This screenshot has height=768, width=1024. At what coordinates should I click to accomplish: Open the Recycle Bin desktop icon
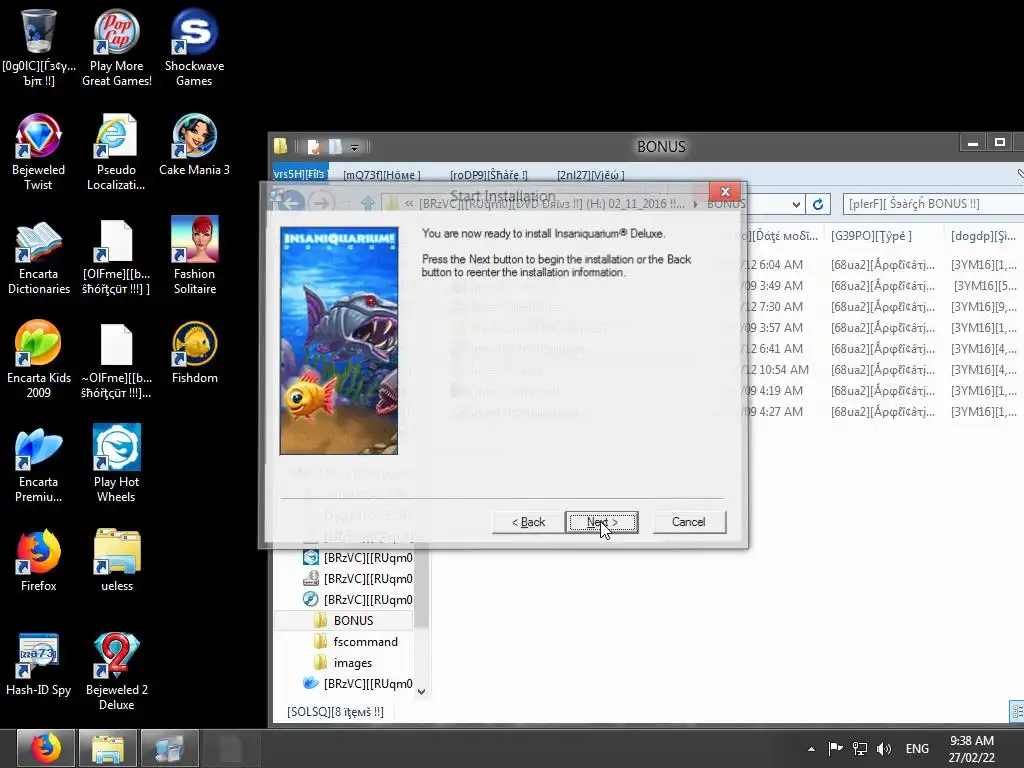coord(39,47)
